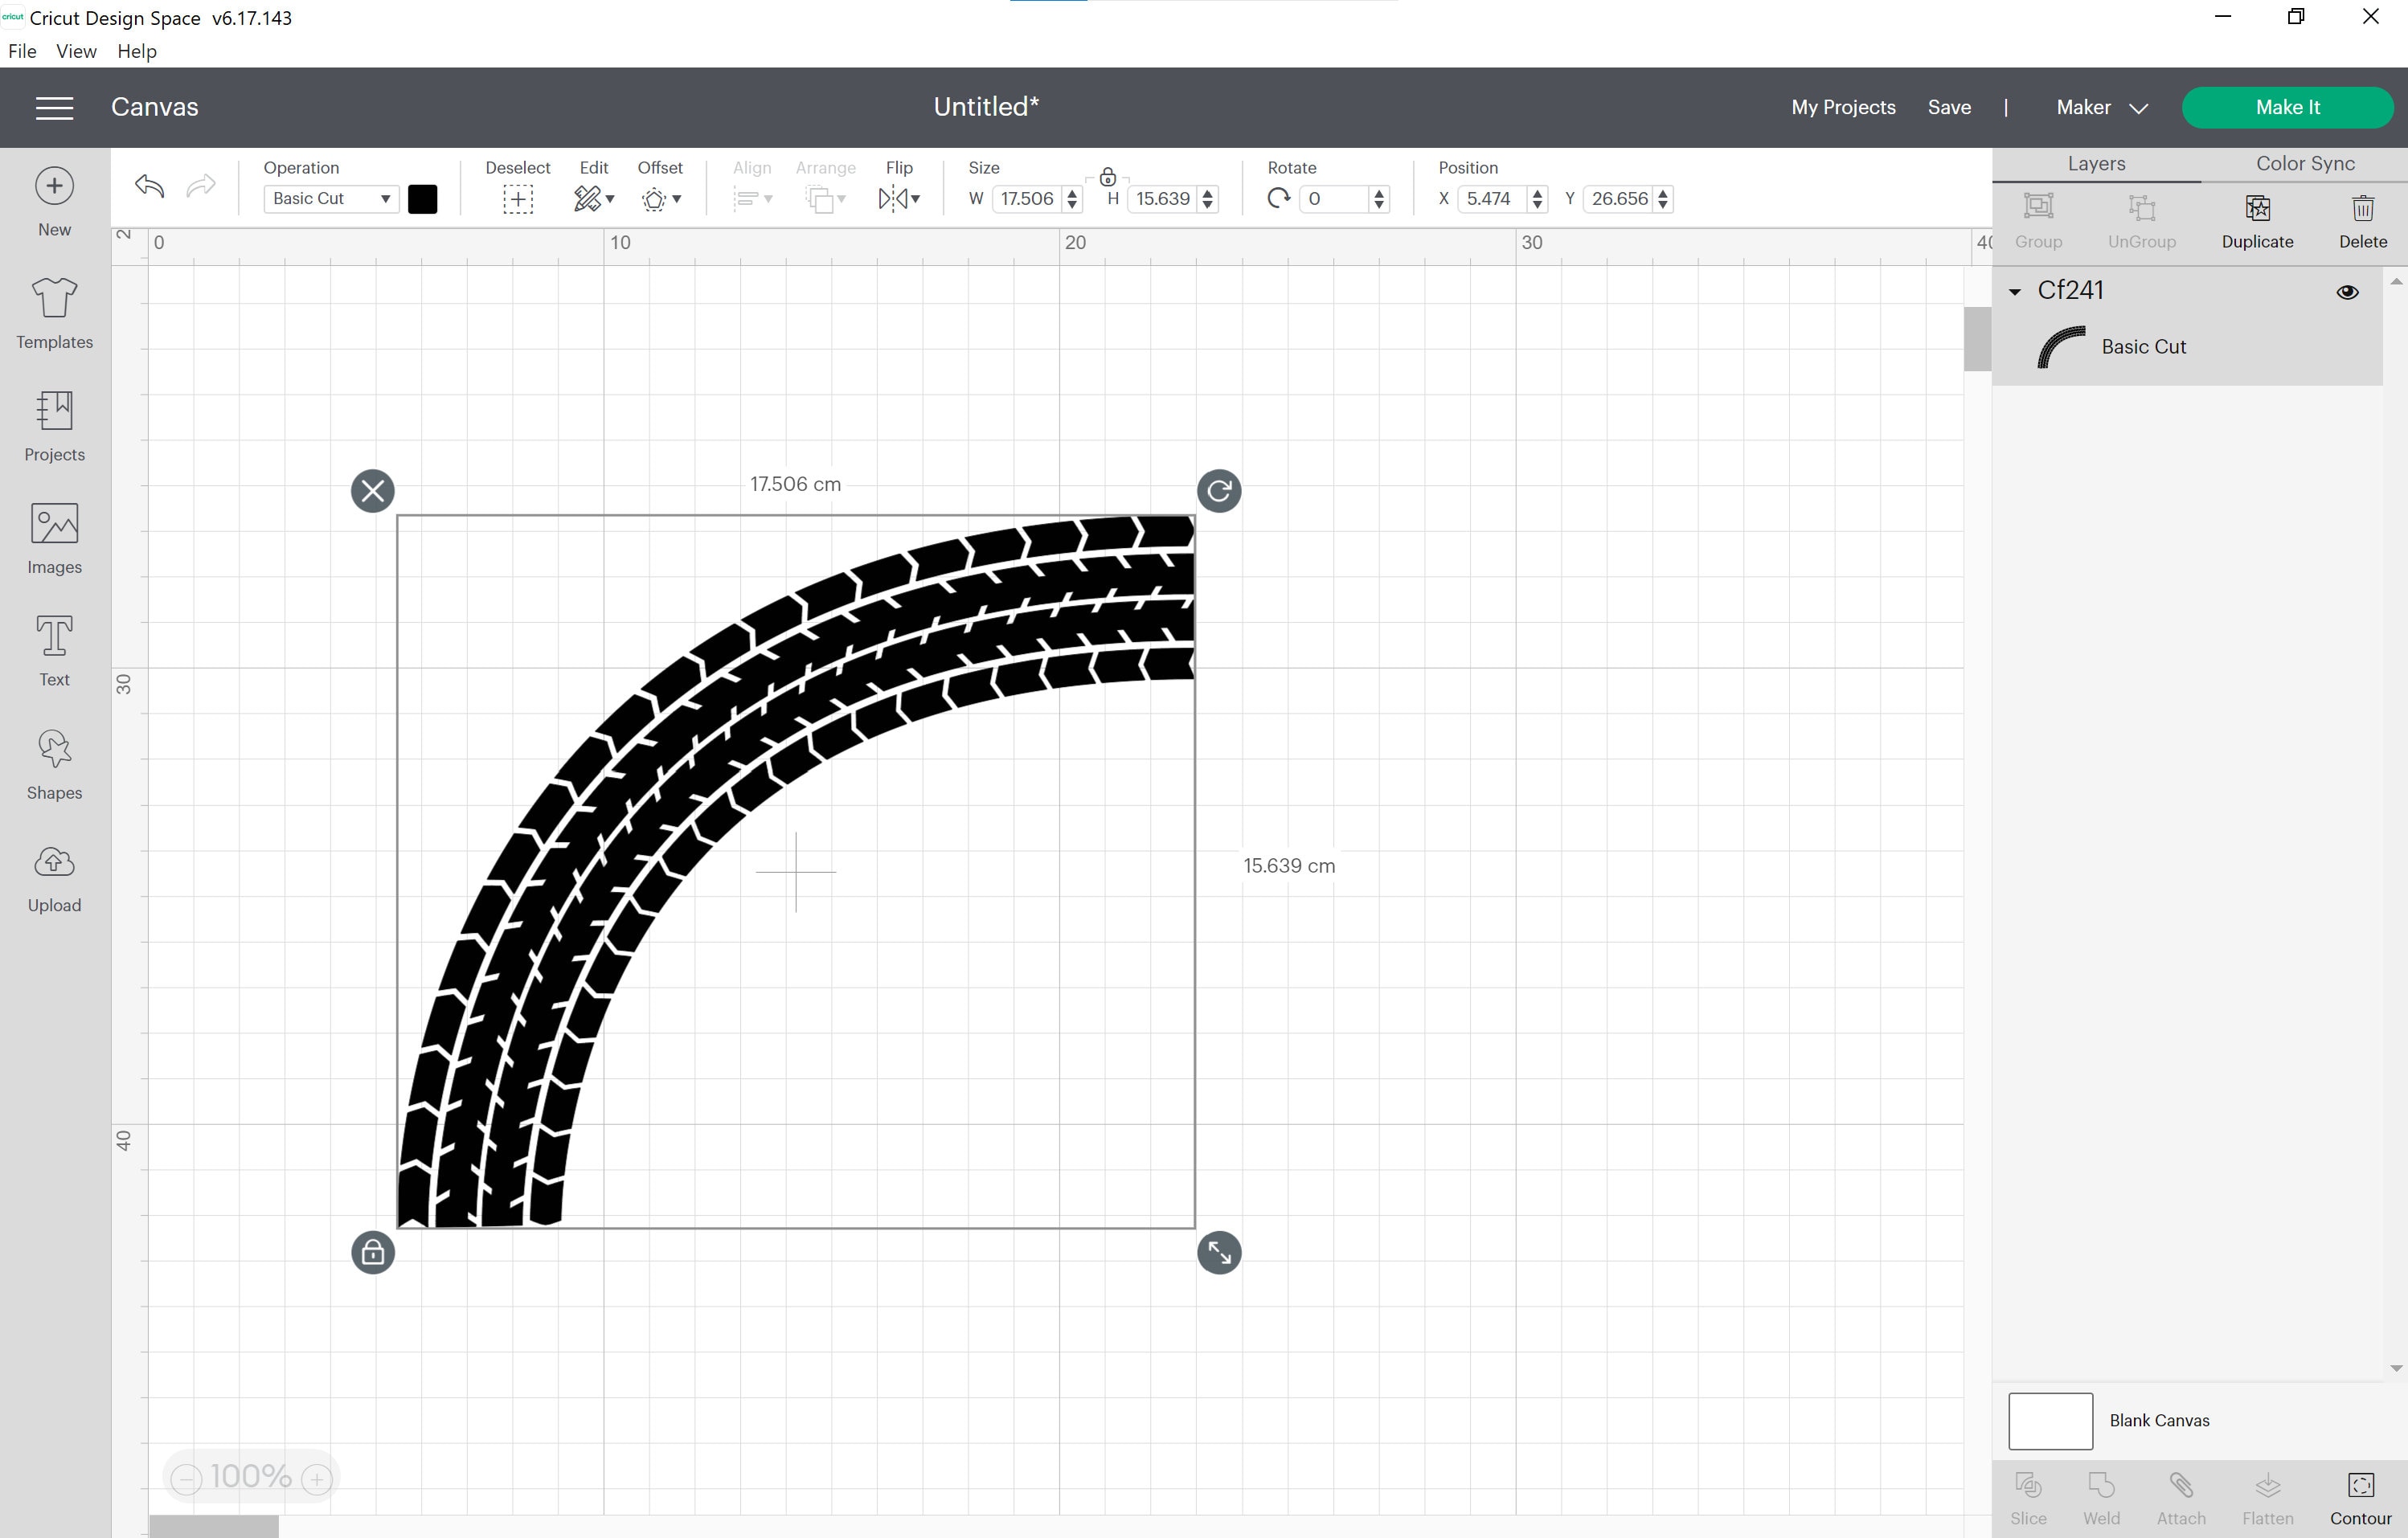
Task: Hide the Cf241 layer with eye icon
Action: point(2347,292)
